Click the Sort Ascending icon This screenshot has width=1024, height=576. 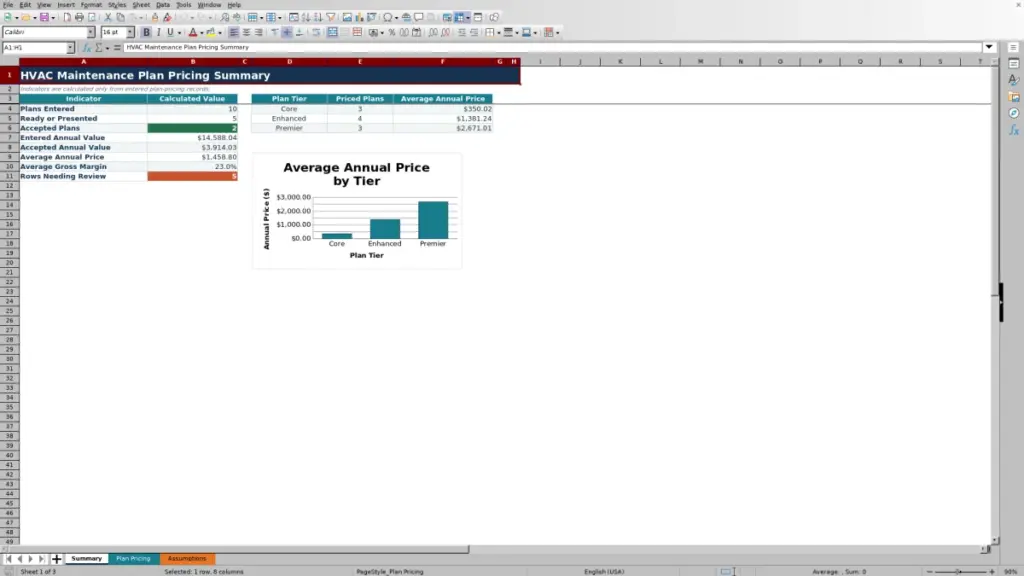point(306,18)
